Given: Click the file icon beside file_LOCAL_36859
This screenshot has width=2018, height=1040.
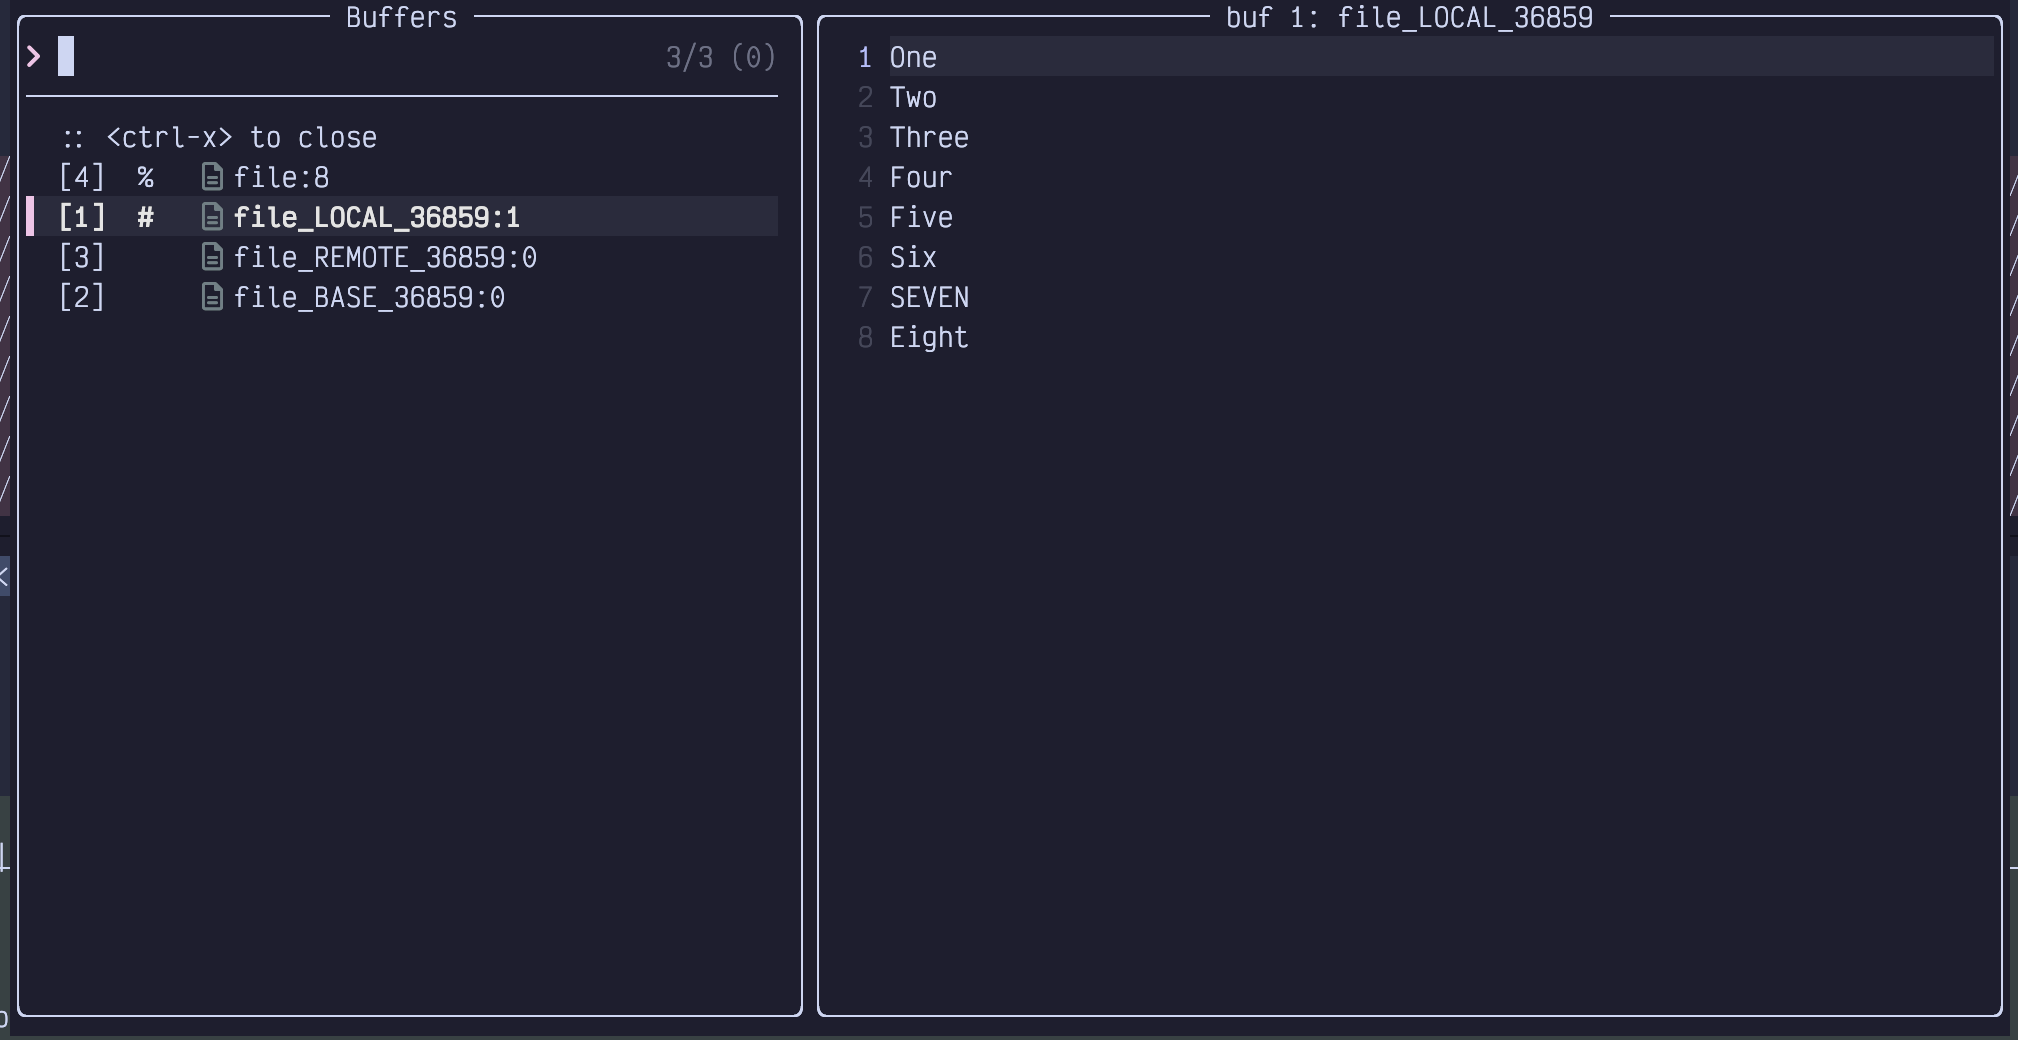Looking at the screenshot, I should point(211,218).
